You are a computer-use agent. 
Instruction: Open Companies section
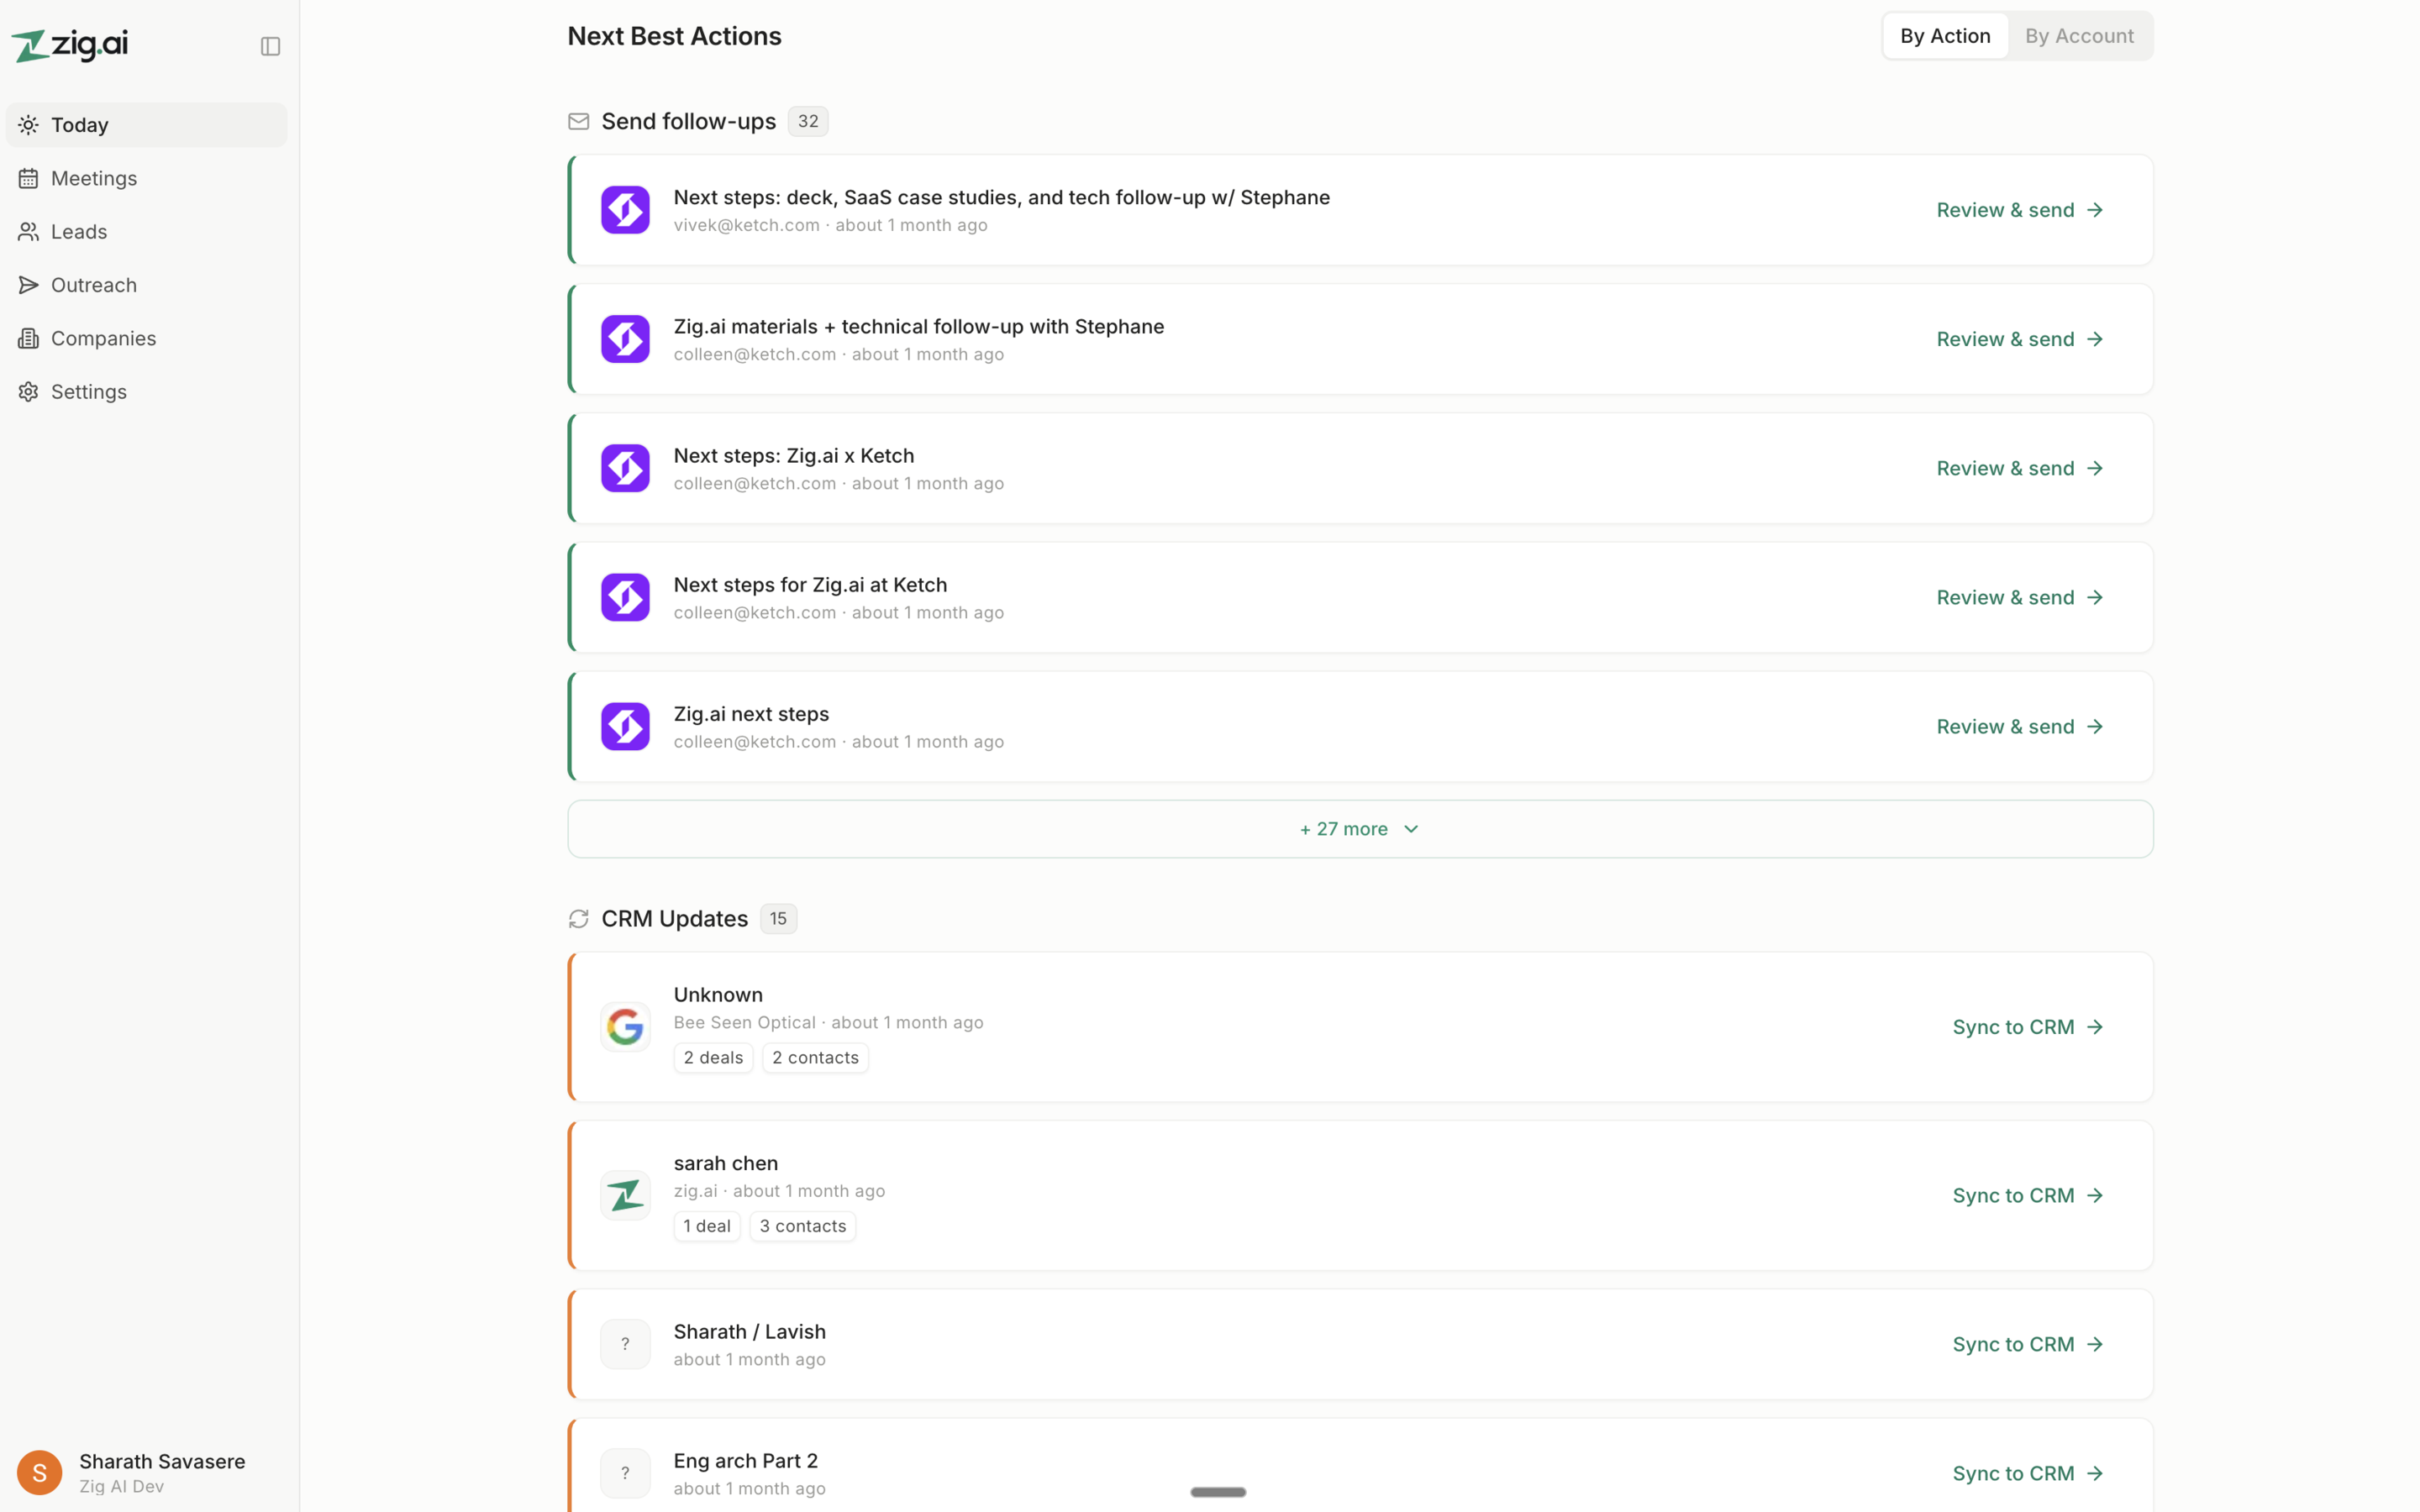146,338
